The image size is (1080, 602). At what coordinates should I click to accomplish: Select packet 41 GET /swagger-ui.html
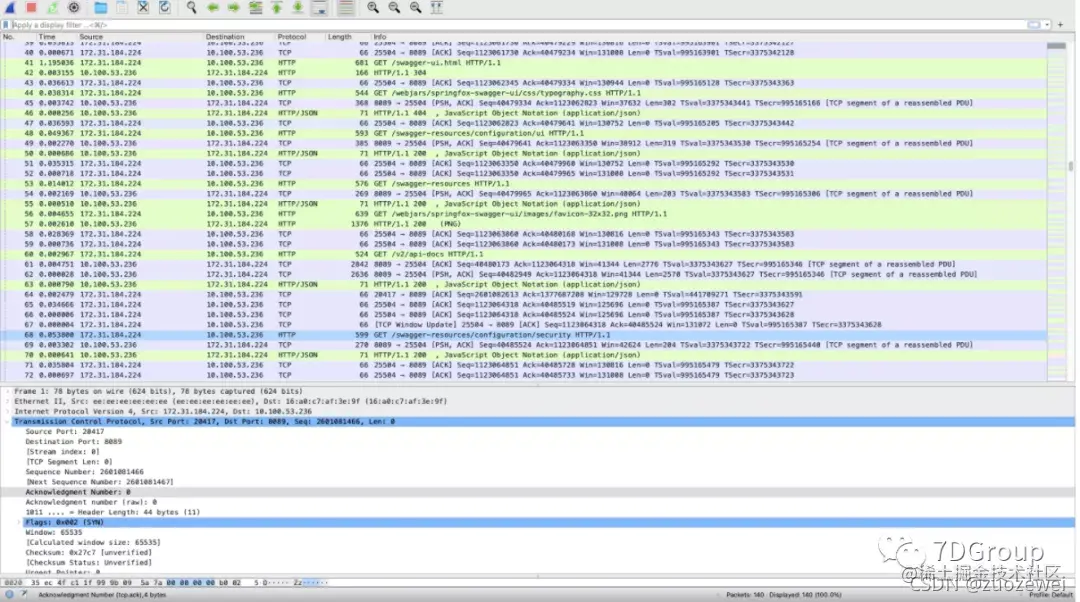pos(523,63)
